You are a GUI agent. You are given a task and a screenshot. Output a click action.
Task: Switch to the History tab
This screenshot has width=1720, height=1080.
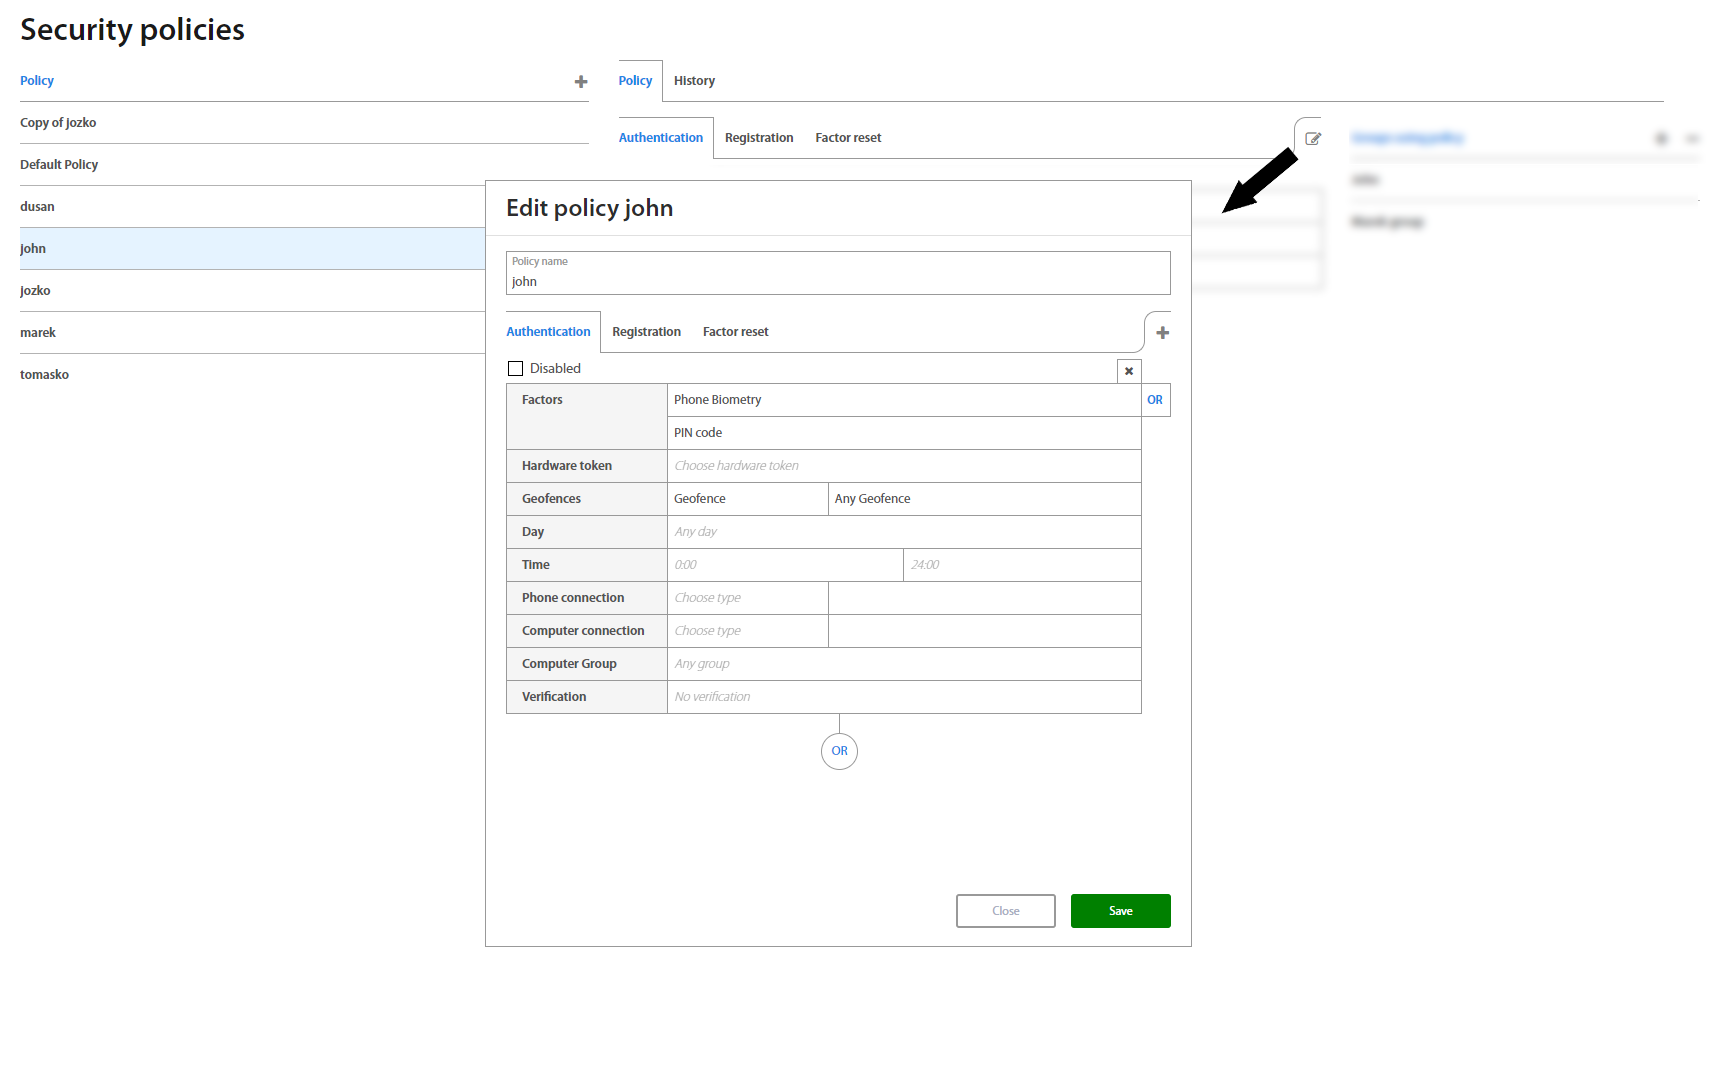694,81
